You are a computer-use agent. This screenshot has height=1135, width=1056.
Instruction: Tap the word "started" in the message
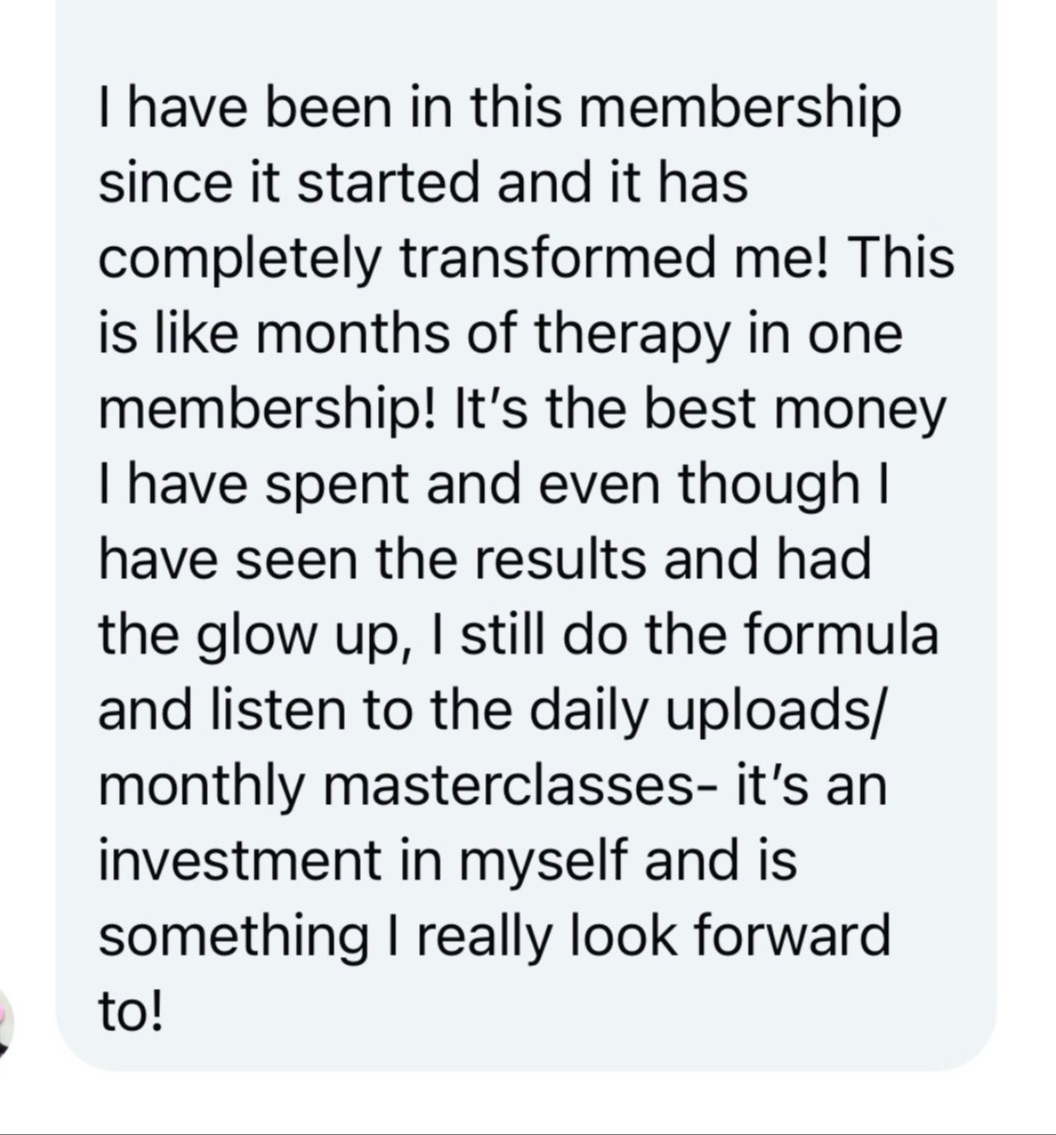pos(389,184)
